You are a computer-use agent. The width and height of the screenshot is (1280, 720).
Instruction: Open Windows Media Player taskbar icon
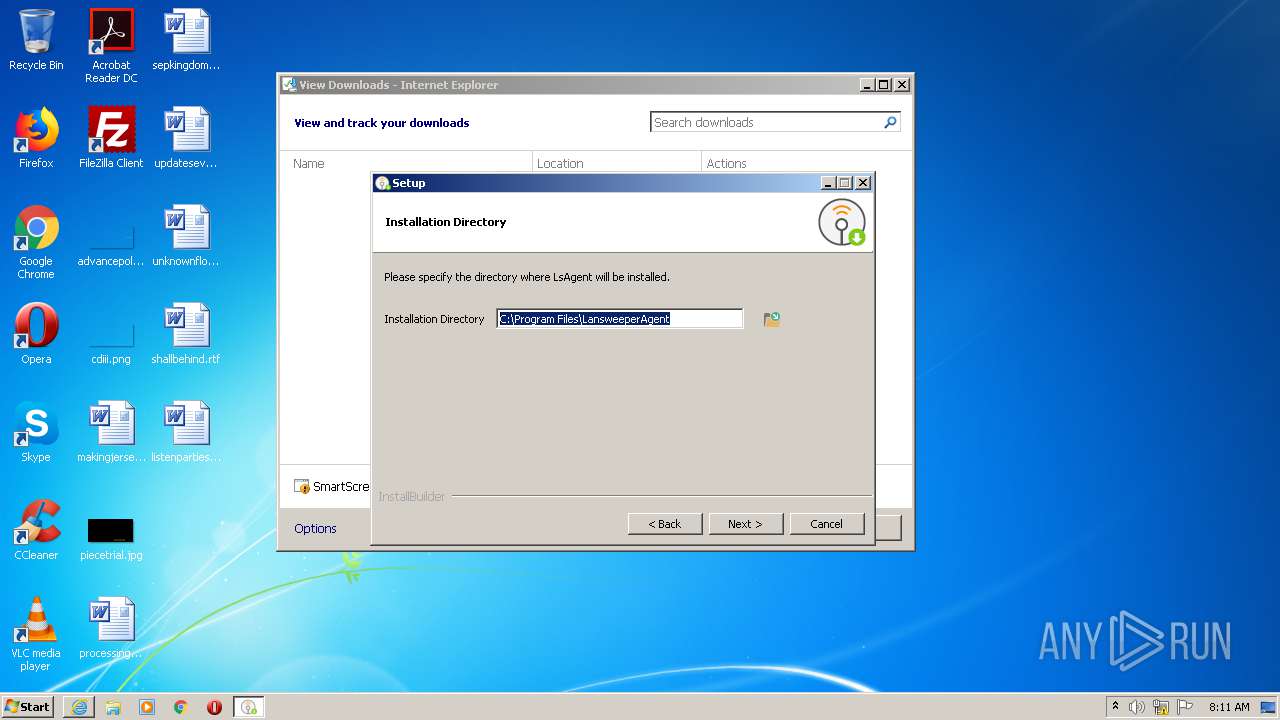point(147,707)
